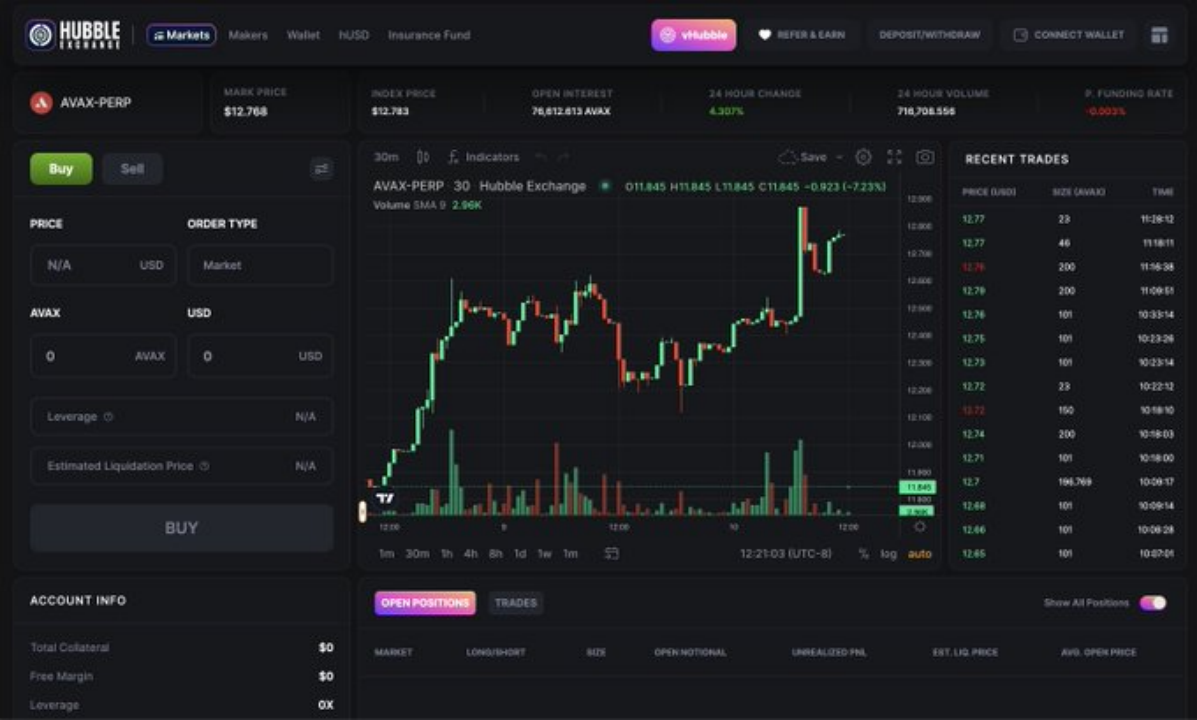
Task: Click the Open Interest 76,612.613 AVAX value
Action: 571,111
